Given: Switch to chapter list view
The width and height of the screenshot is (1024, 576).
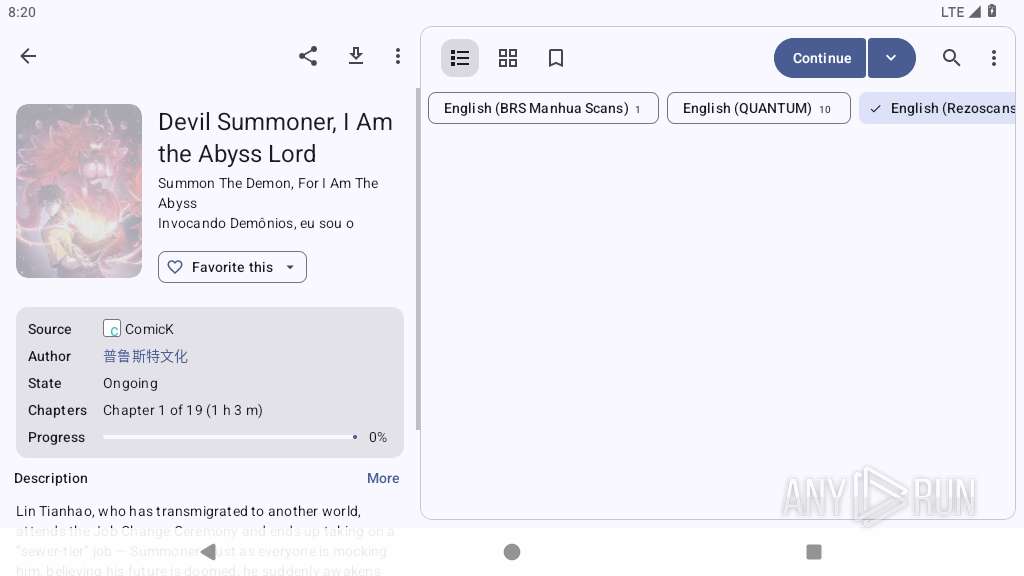Looking at the screenshot, I should point(460,58).
